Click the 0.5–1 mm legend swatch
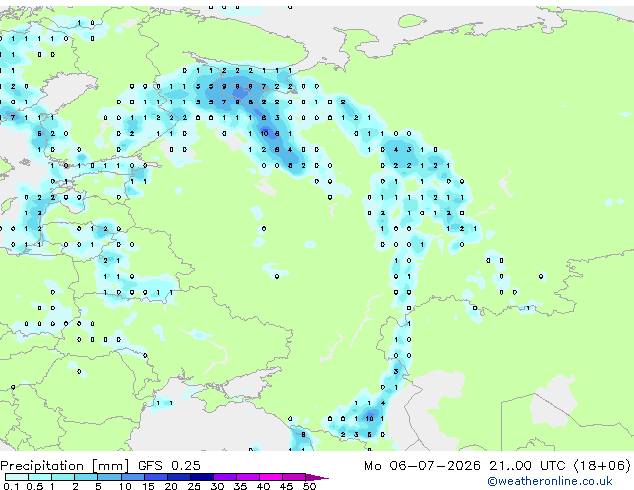634x490 pixels. pos(40,477)
